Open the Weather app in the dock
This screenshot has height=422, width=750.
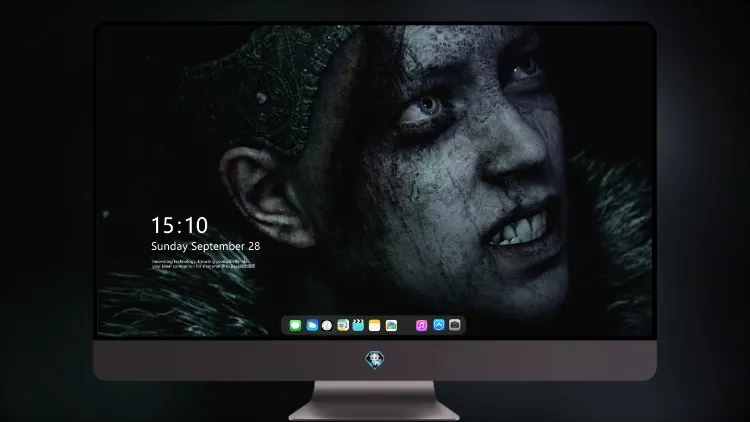[312, 325]
